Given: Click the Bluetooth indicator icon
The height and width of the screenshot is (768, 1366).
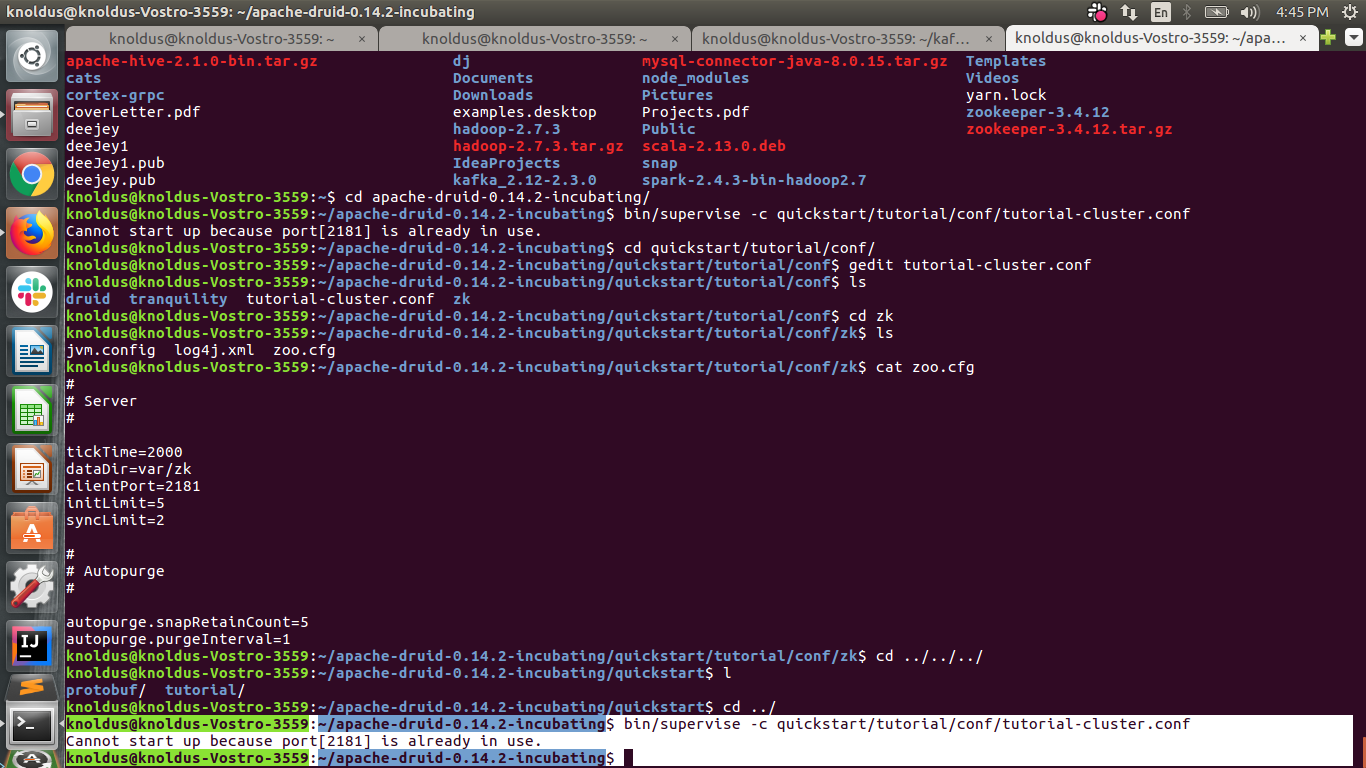Looking at the screenshot, I should click(x=1188, y=12).
